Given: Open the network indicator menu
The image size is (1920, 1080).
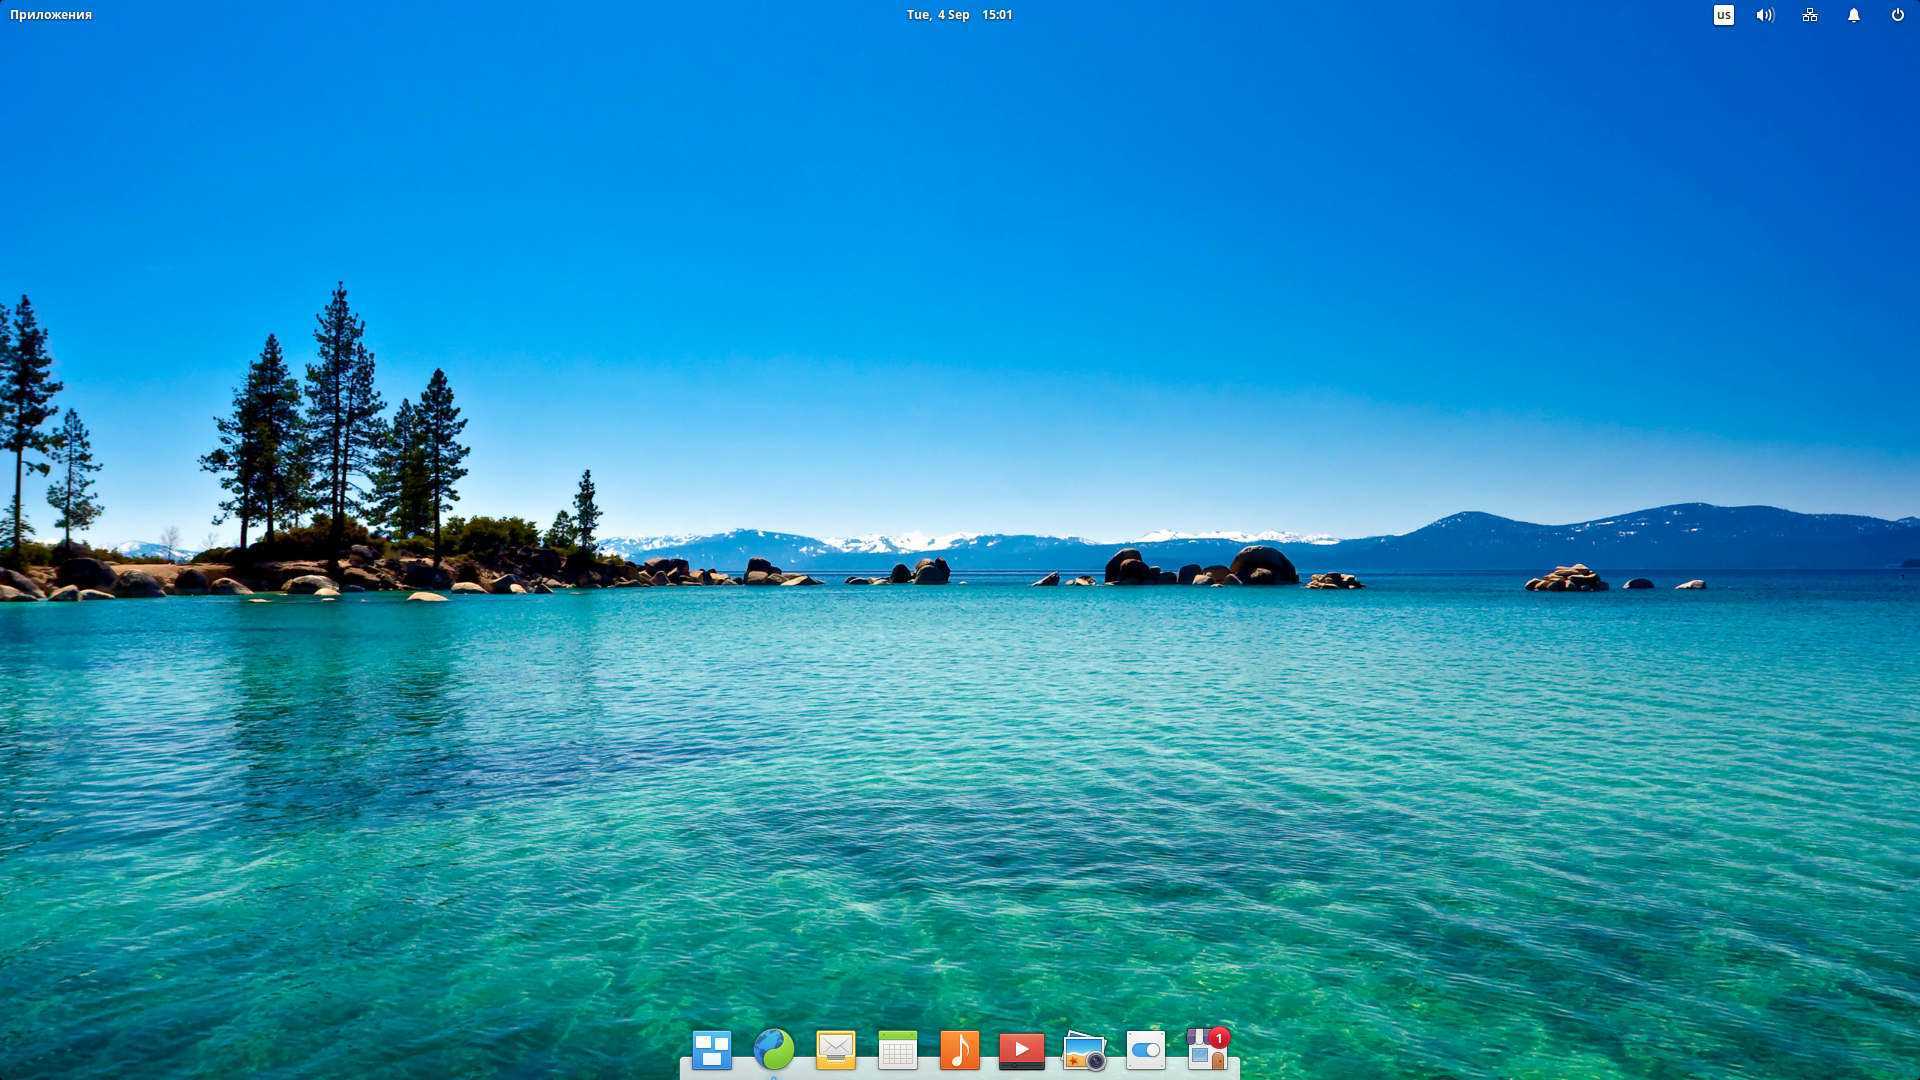Looking at the screenshot, I should pos(1810,15).
